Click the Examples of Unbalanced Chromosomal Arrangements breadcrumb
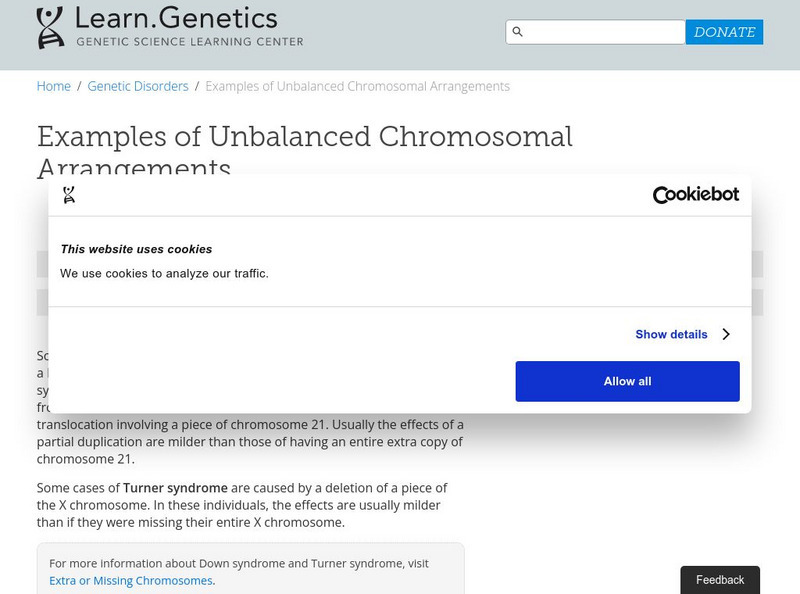 click(356, 86)
